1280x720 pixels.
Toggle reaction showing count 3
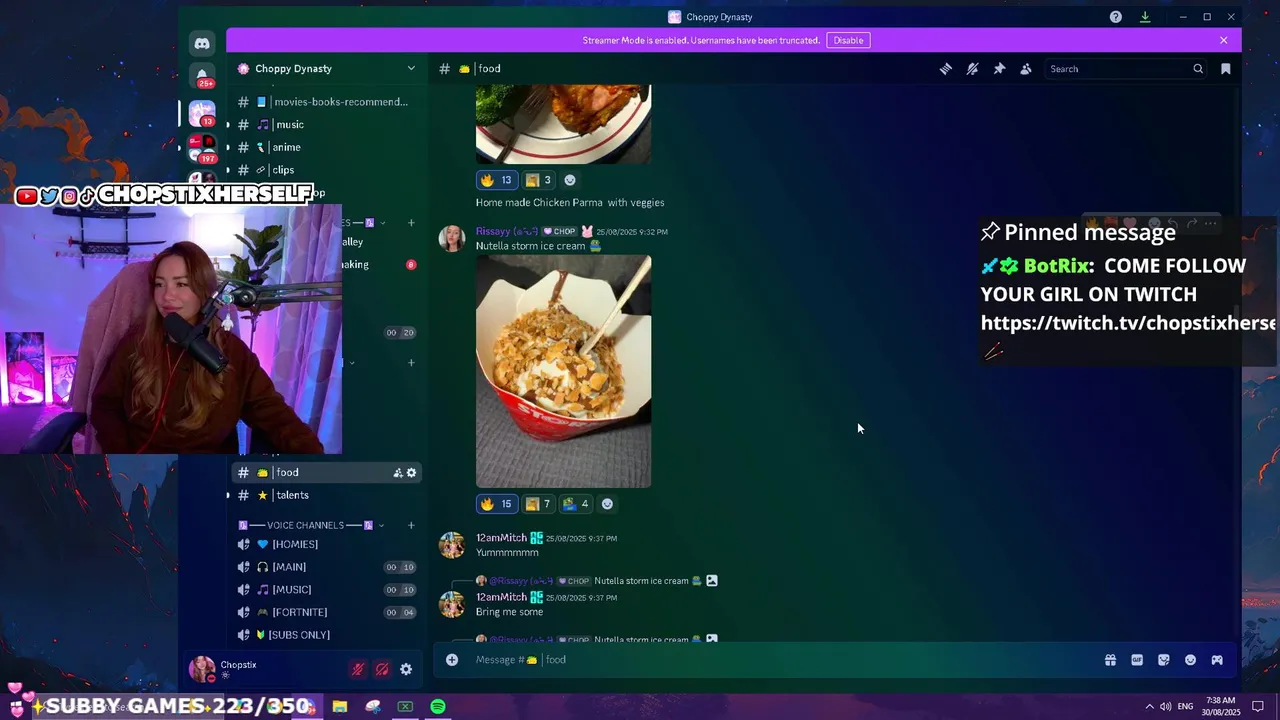point(538,180)
